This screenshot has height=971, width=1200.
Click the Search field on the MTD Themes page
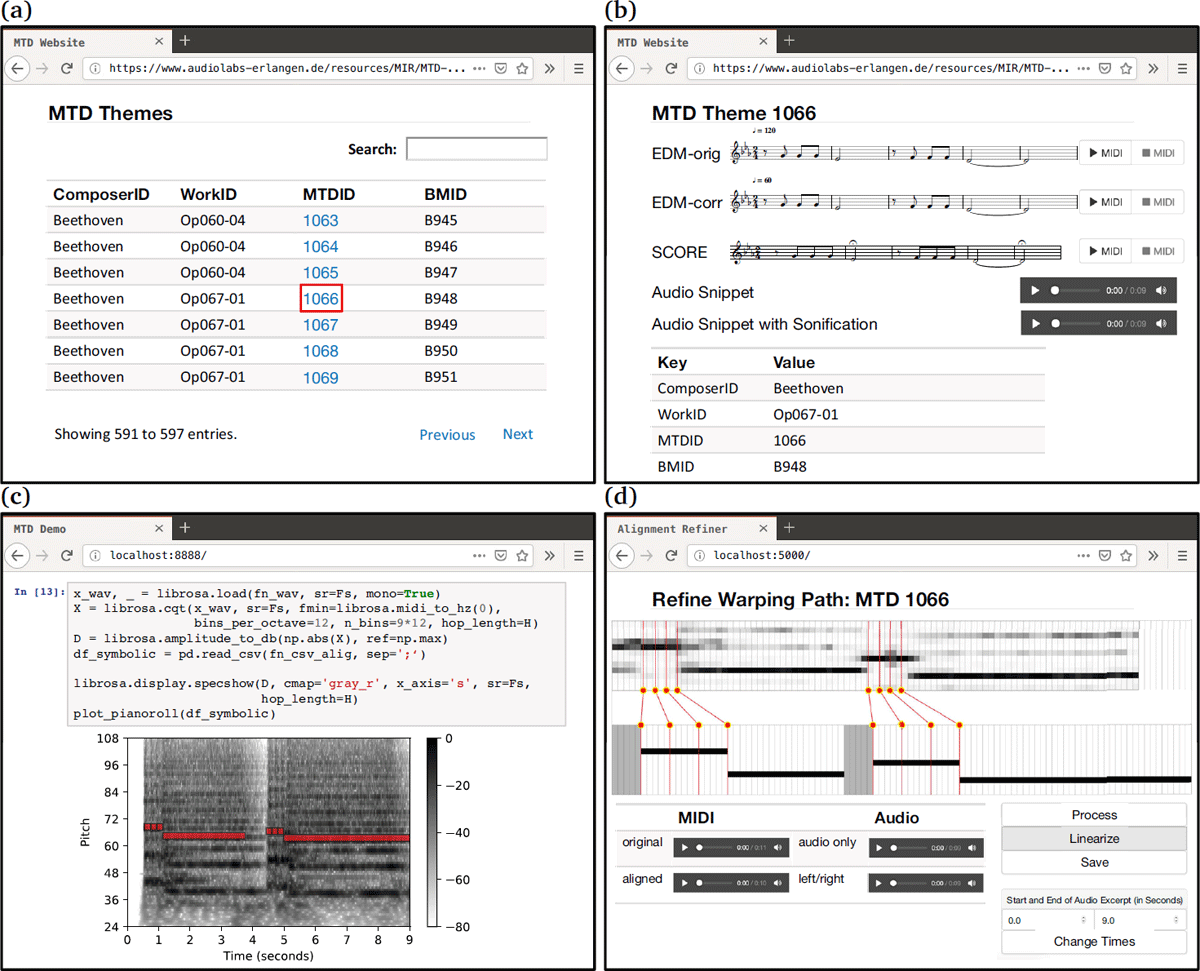(x=476, y=149)
